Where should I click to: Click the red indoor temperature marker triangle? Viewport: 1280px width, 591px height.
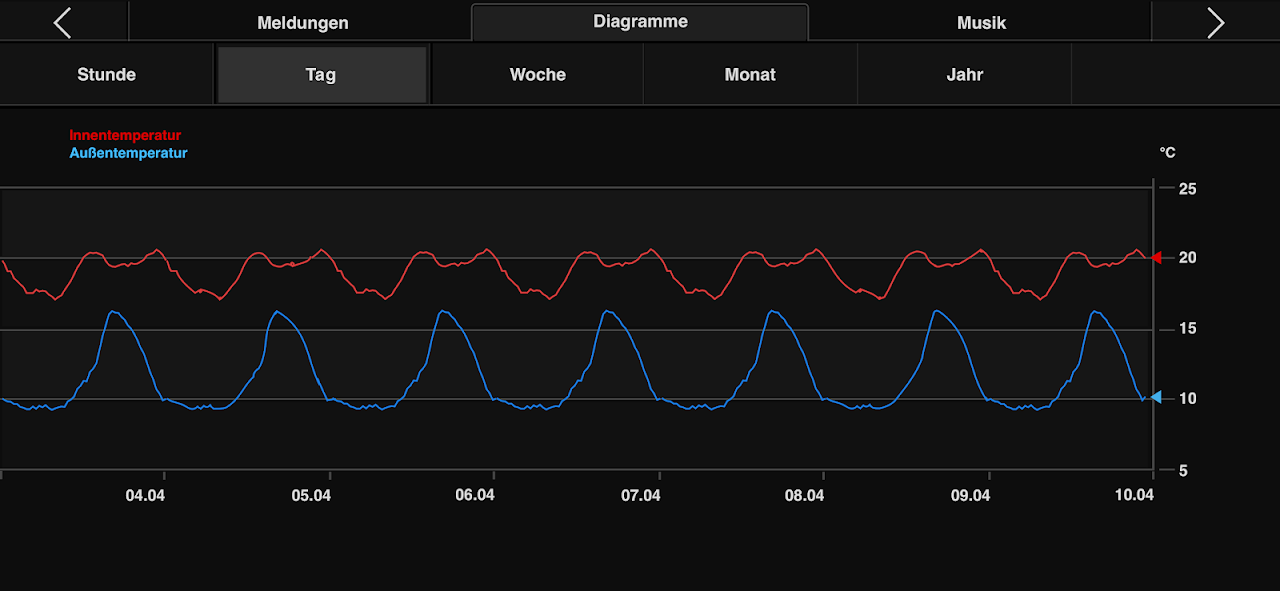coord(1156,258)
